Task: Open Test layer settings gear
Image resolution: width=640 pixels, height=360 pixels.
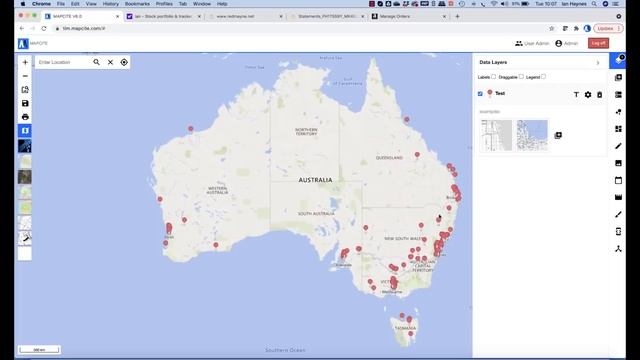Action: [x=588, y=95]
